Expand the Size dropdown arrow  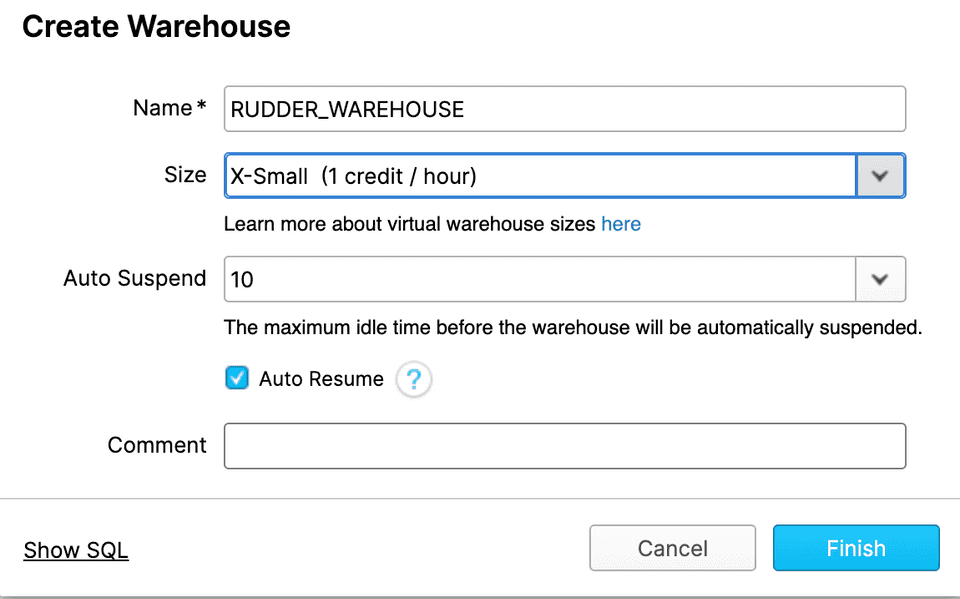(880, 176)
